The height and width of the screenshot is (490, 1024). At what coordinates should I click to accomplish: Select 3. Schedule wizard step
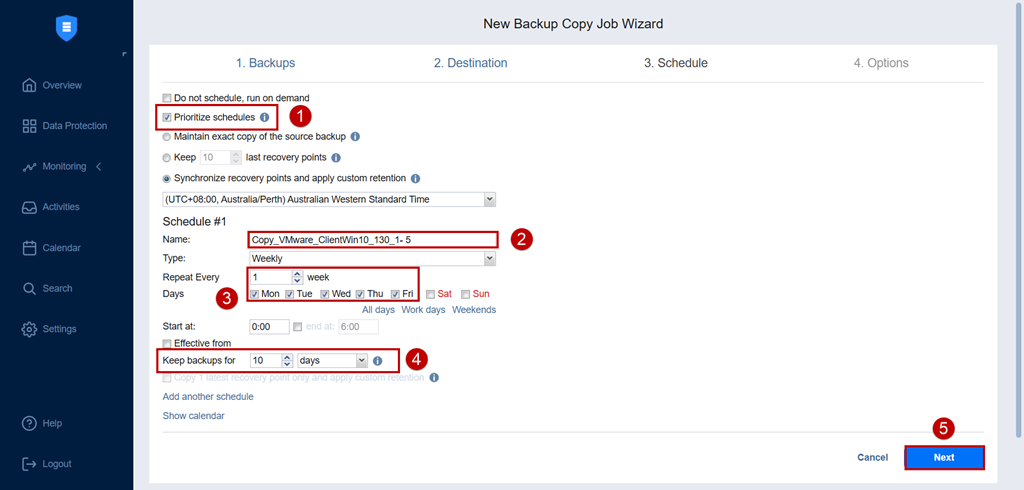676,63
